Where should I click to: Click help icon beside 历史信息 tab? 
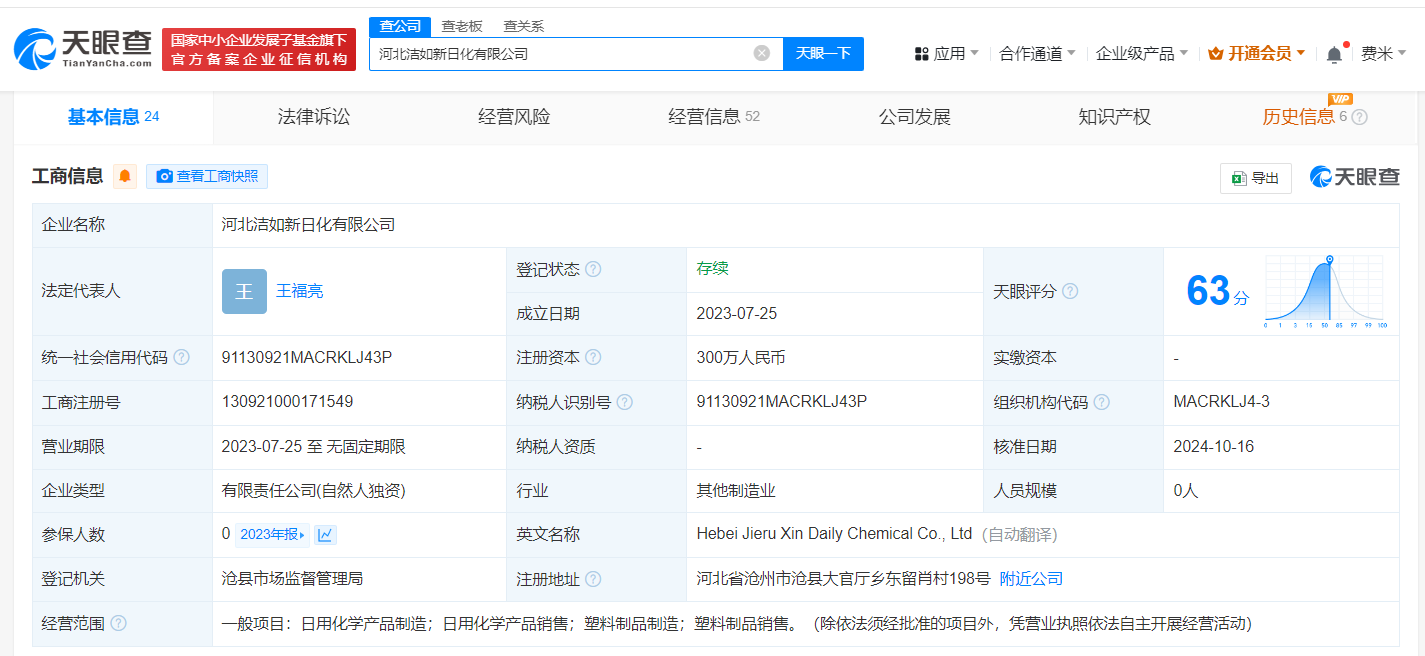coord(1359,117)
